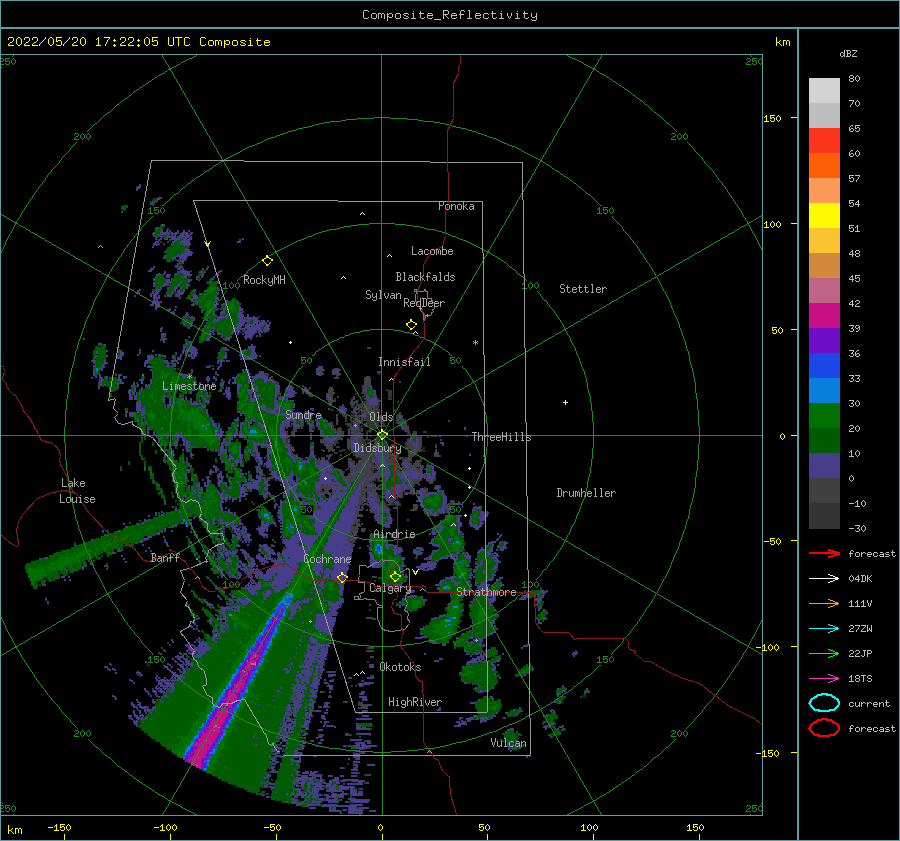900x841 pixels.
Task: Click the RockyMH label on map
Action: (x=264, y=280)
